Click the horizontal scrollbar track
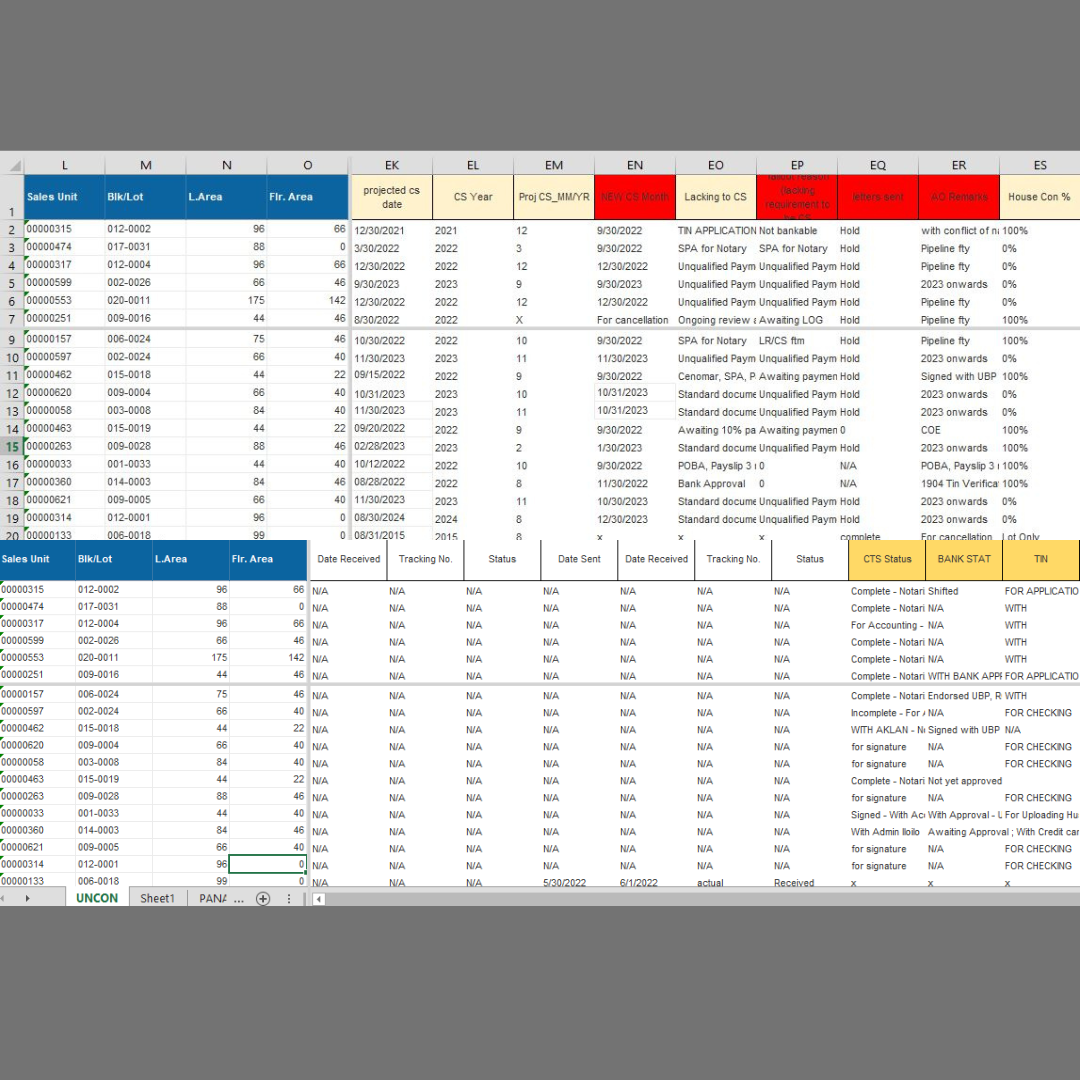The height and width of the screenshot is (1080, 1080). coord(703,899)
